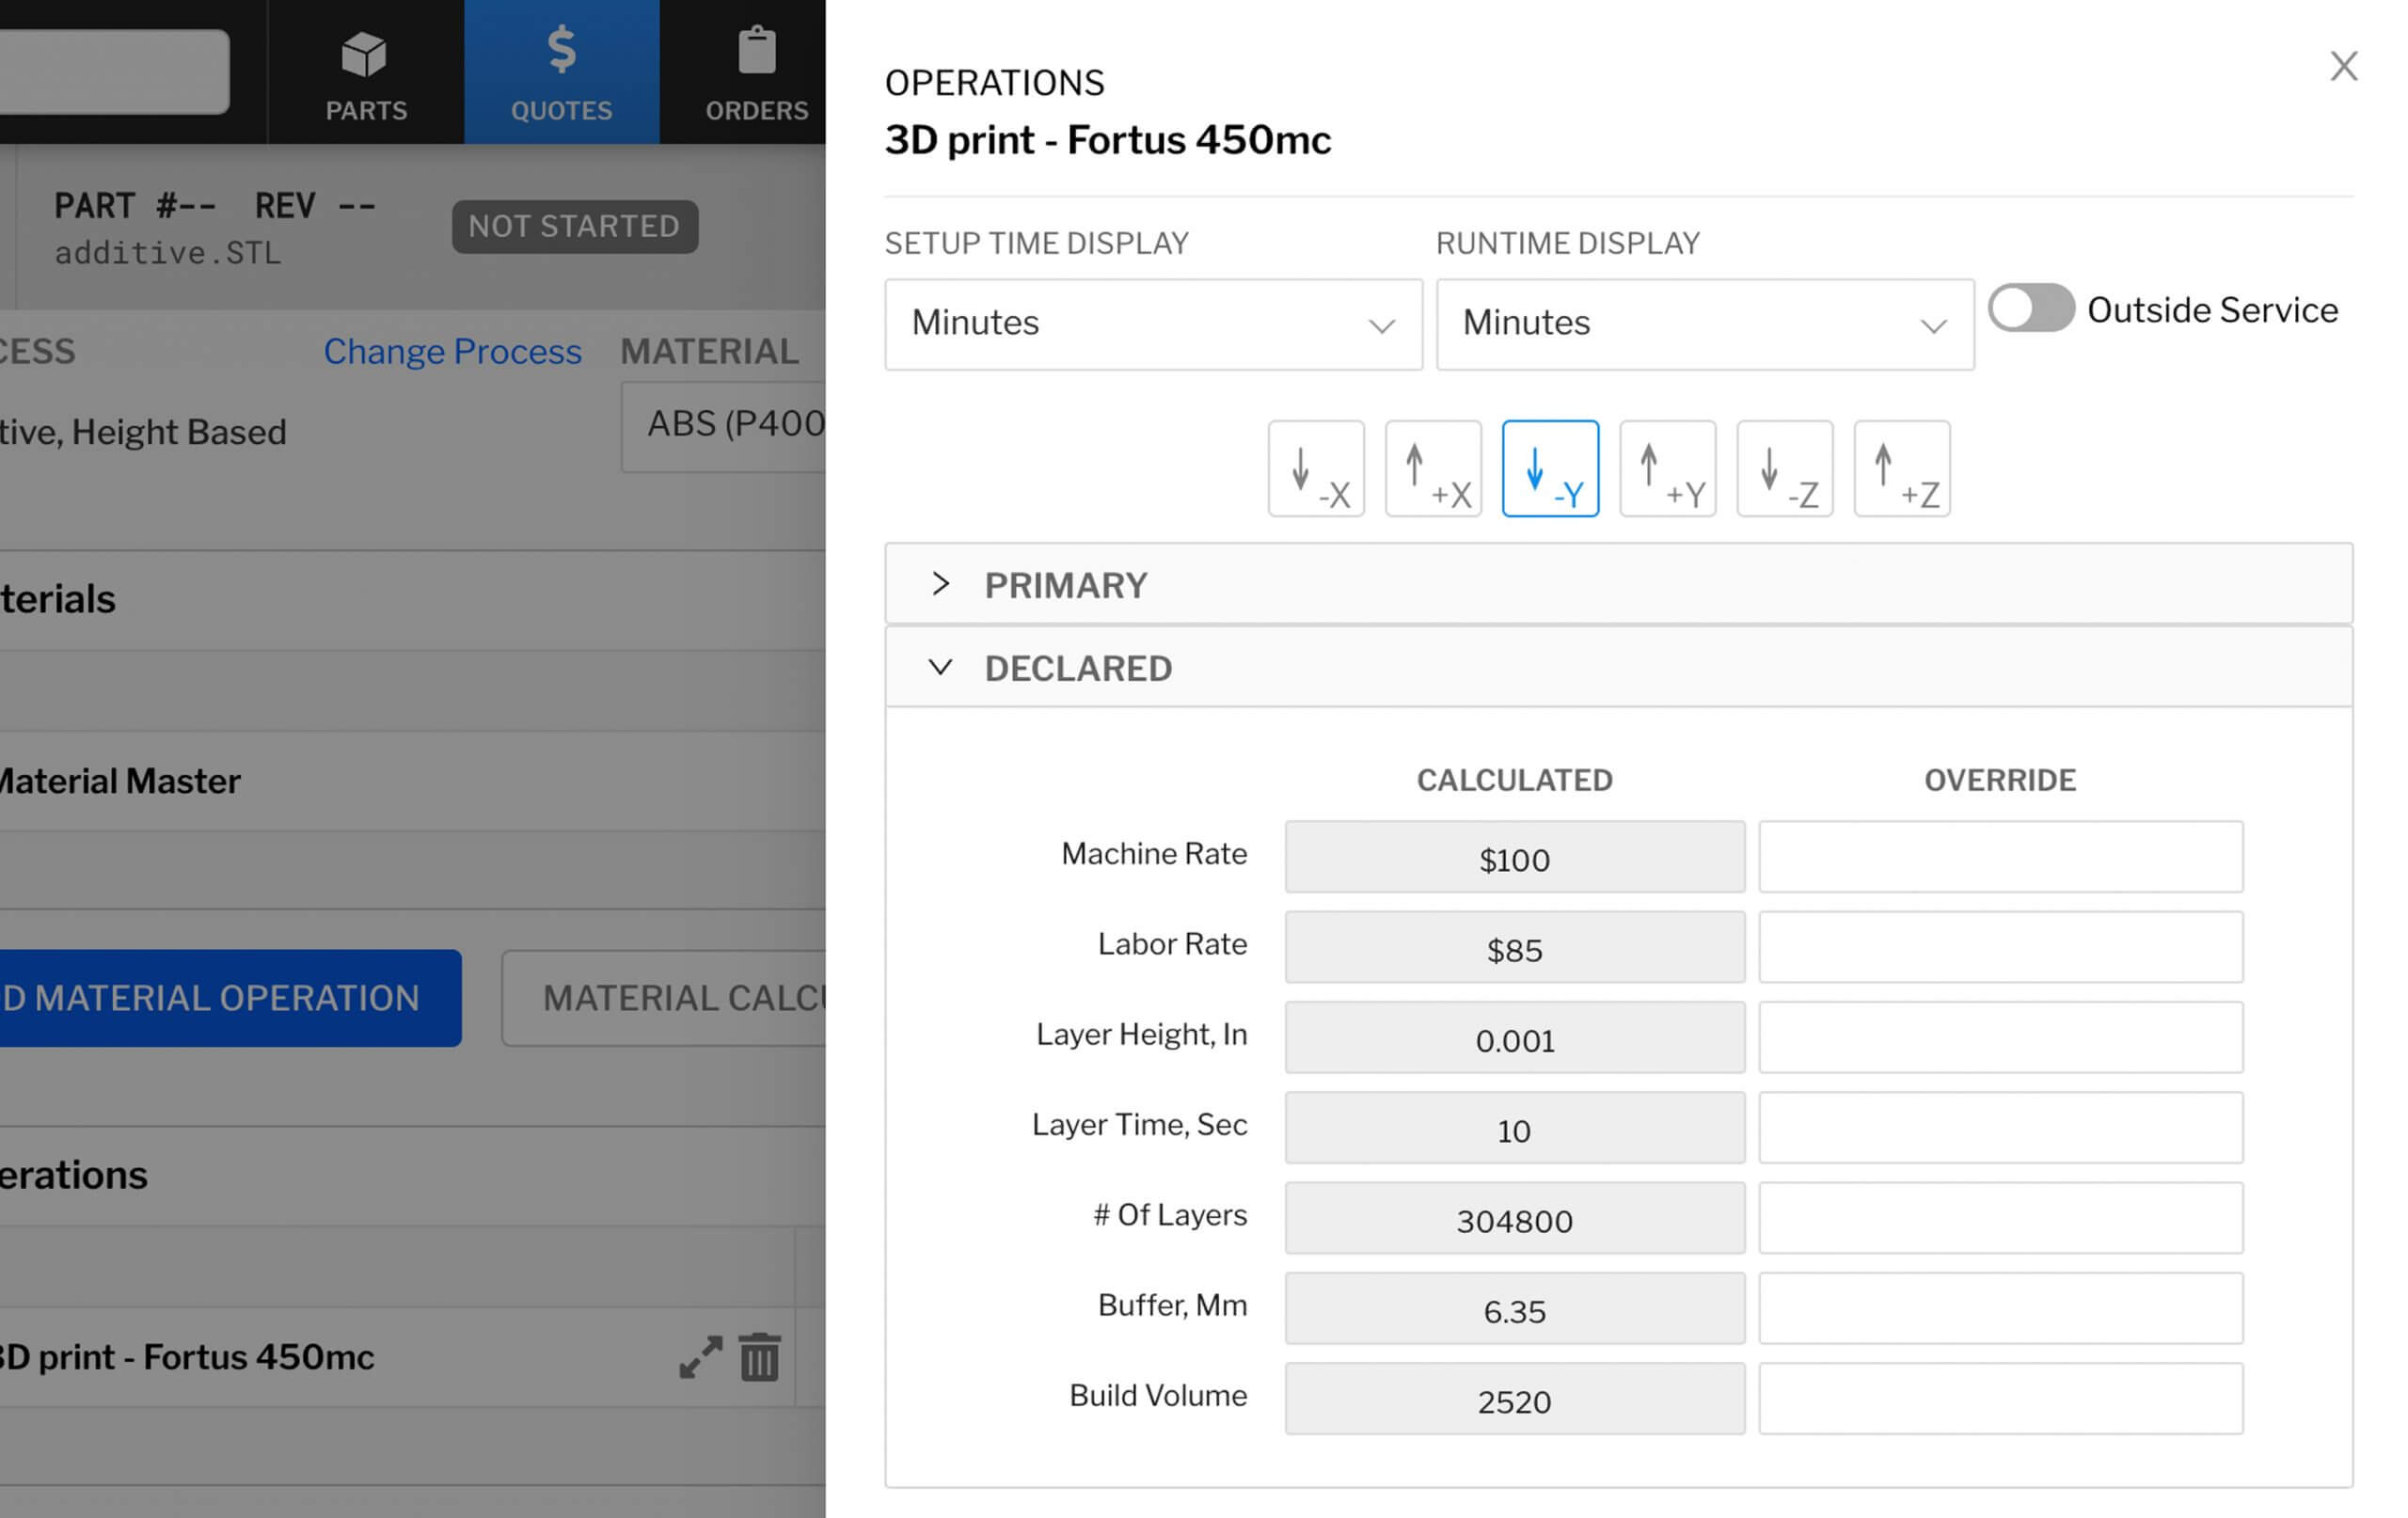
Task: Open the ABS material dropdown
Action: tap(724, 426)
